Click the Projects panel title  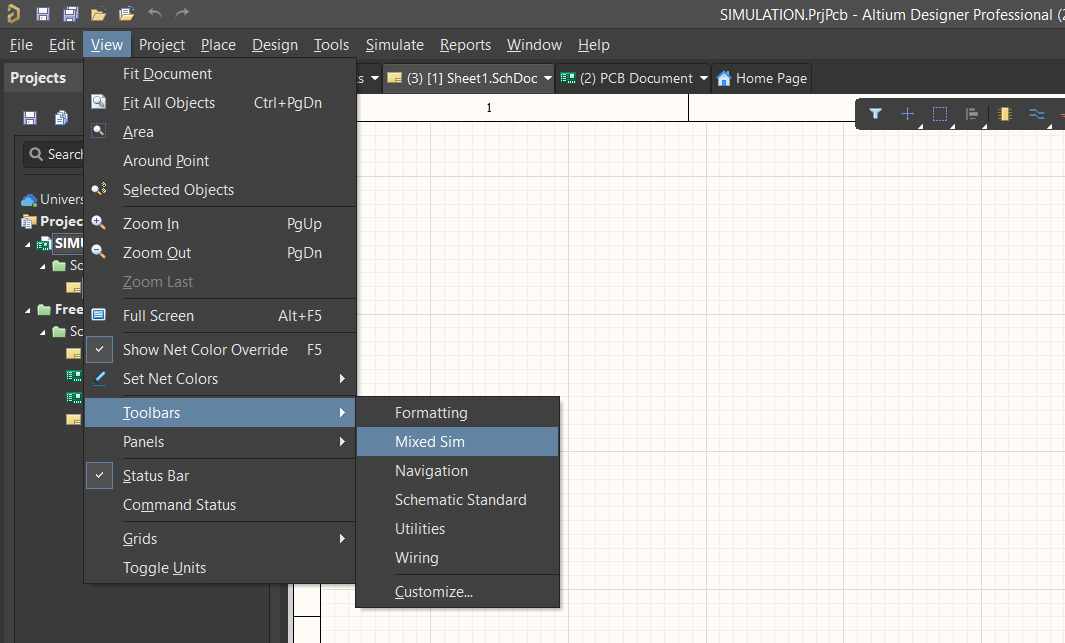pos(38,78)
